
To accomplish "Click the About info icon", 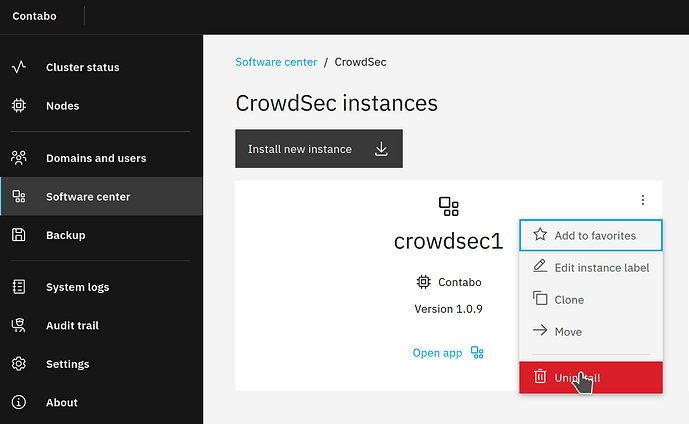I will click(18, 402).
